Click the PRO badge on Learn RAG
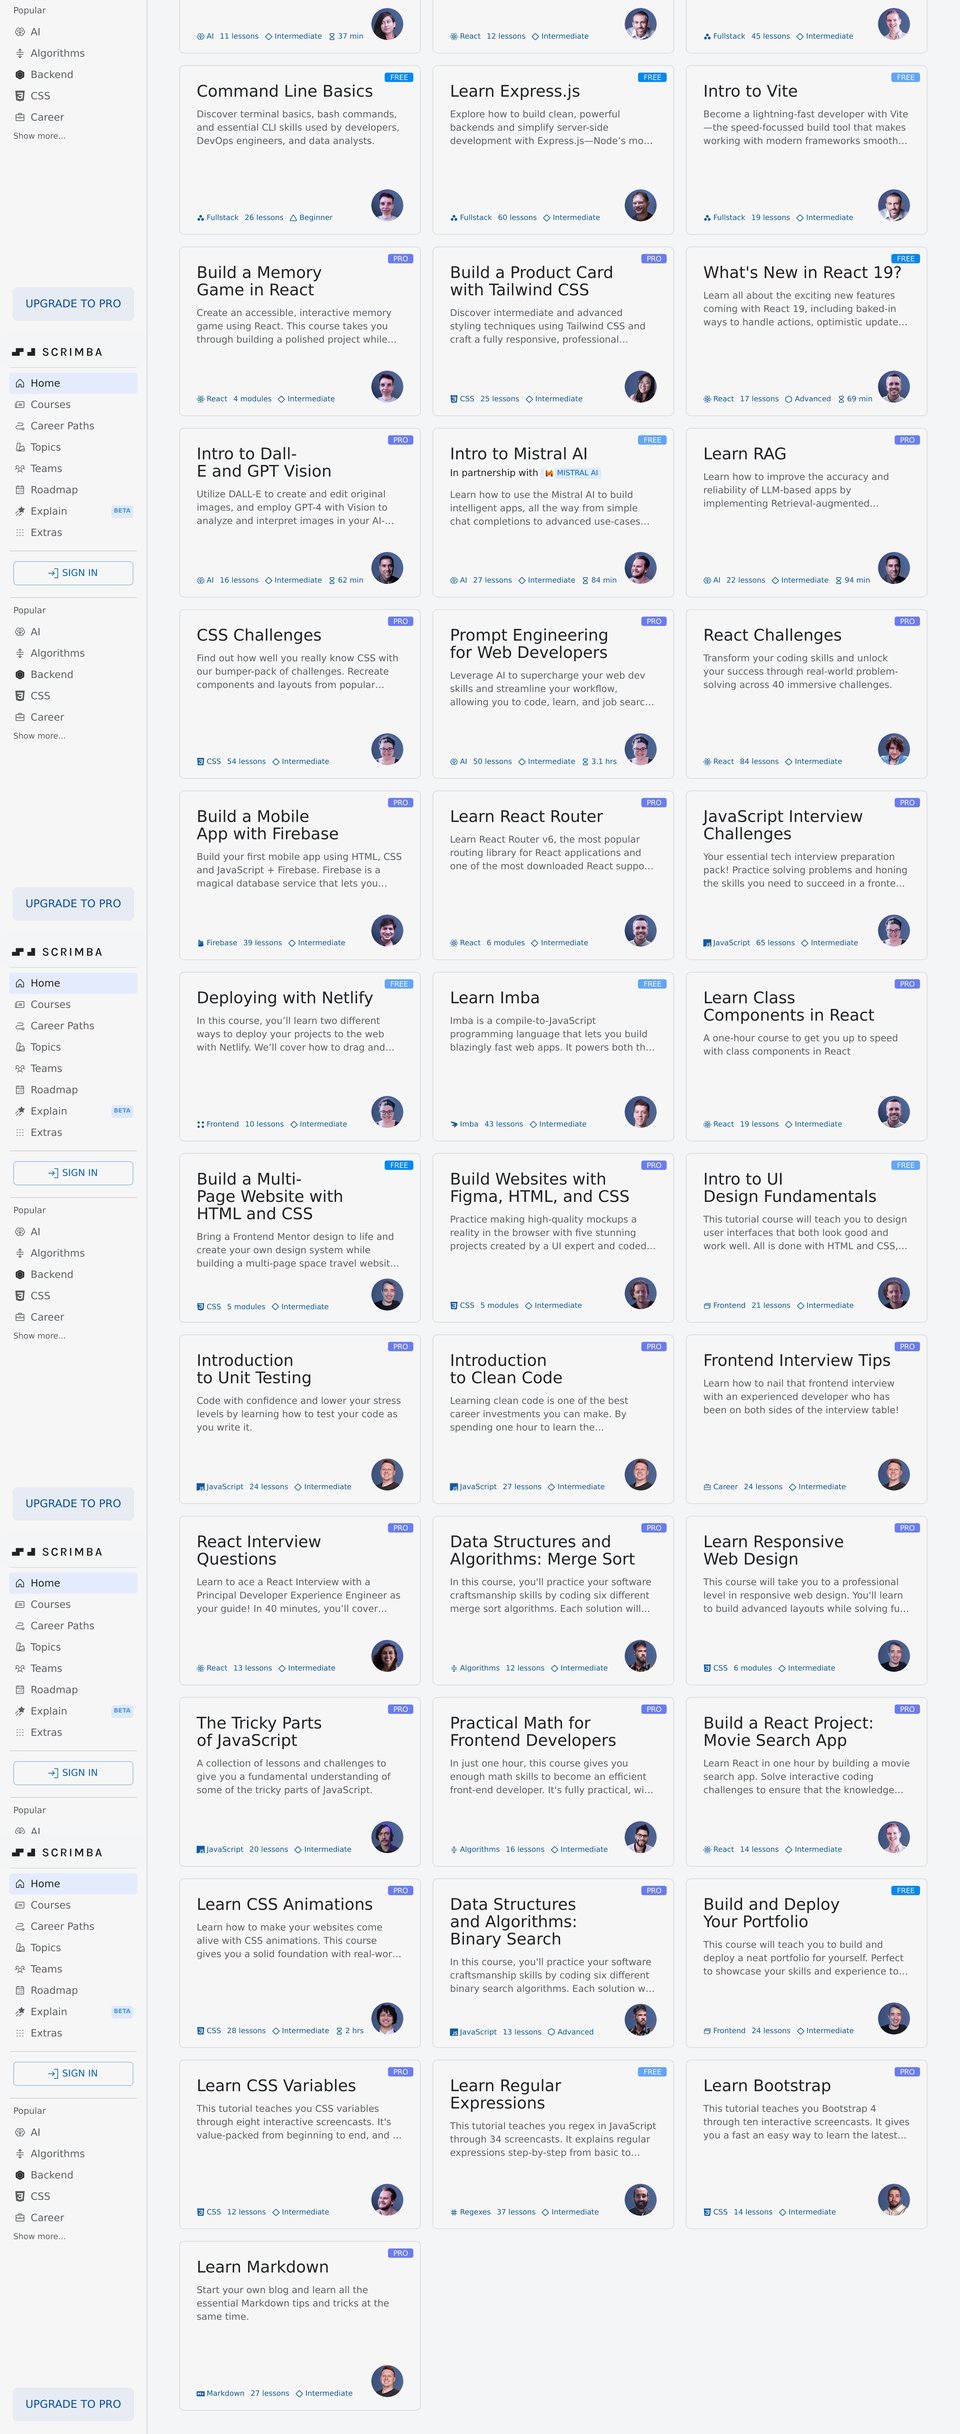Image resolution: width=960 pixels, height=2434 pixels. tap(906, 440)
